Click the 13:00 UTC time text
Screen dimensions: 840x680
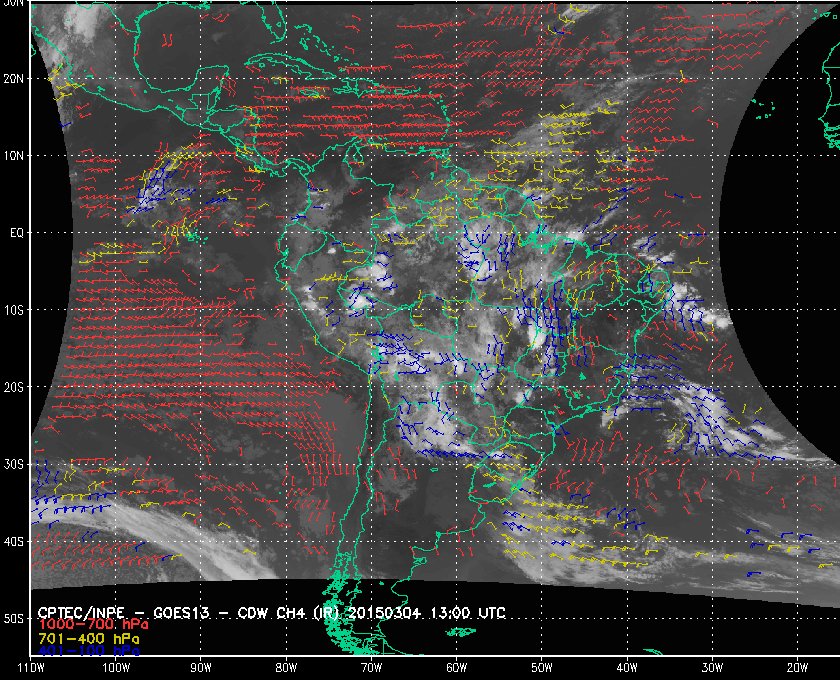[x=468, y=613]
